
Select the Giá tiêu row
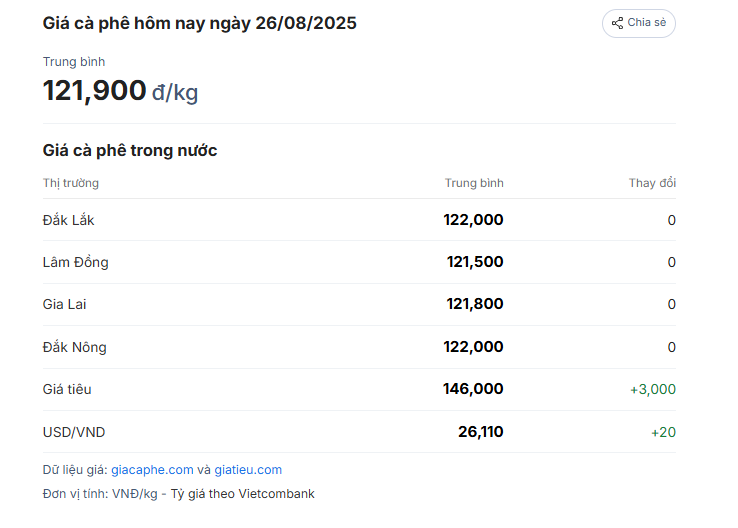359,390
